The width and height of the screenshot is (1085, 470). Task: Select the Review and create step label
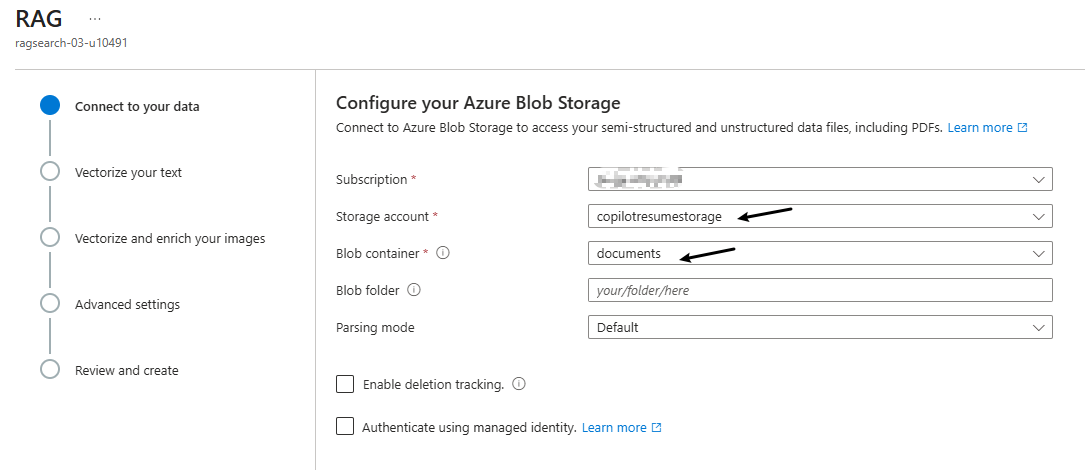click(x=126, y=370)
